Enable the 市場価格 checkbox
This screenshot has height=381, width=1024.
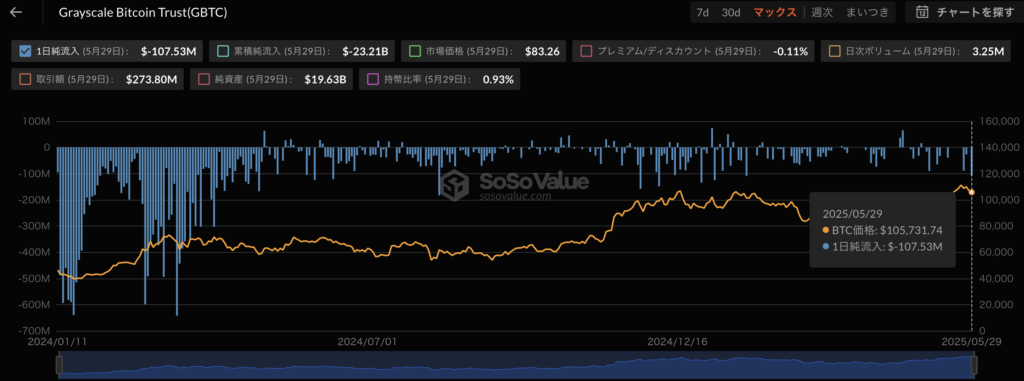pos(414,50)
